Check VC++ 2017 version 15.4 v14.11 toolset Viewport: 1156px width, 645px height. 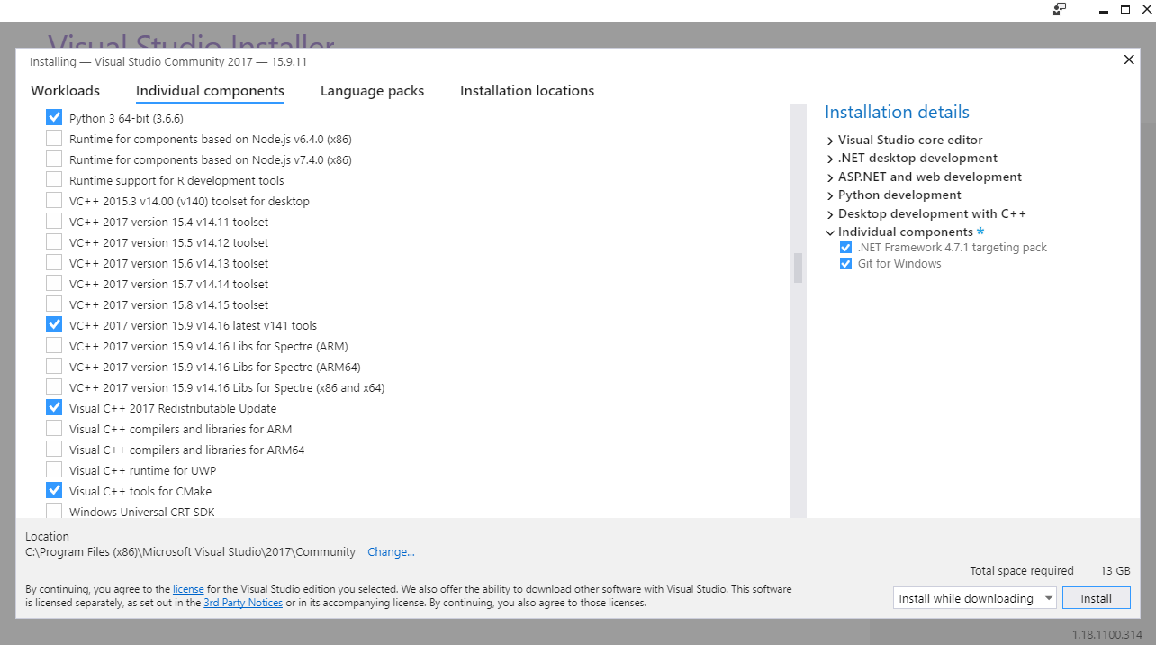tap(54, 221)
